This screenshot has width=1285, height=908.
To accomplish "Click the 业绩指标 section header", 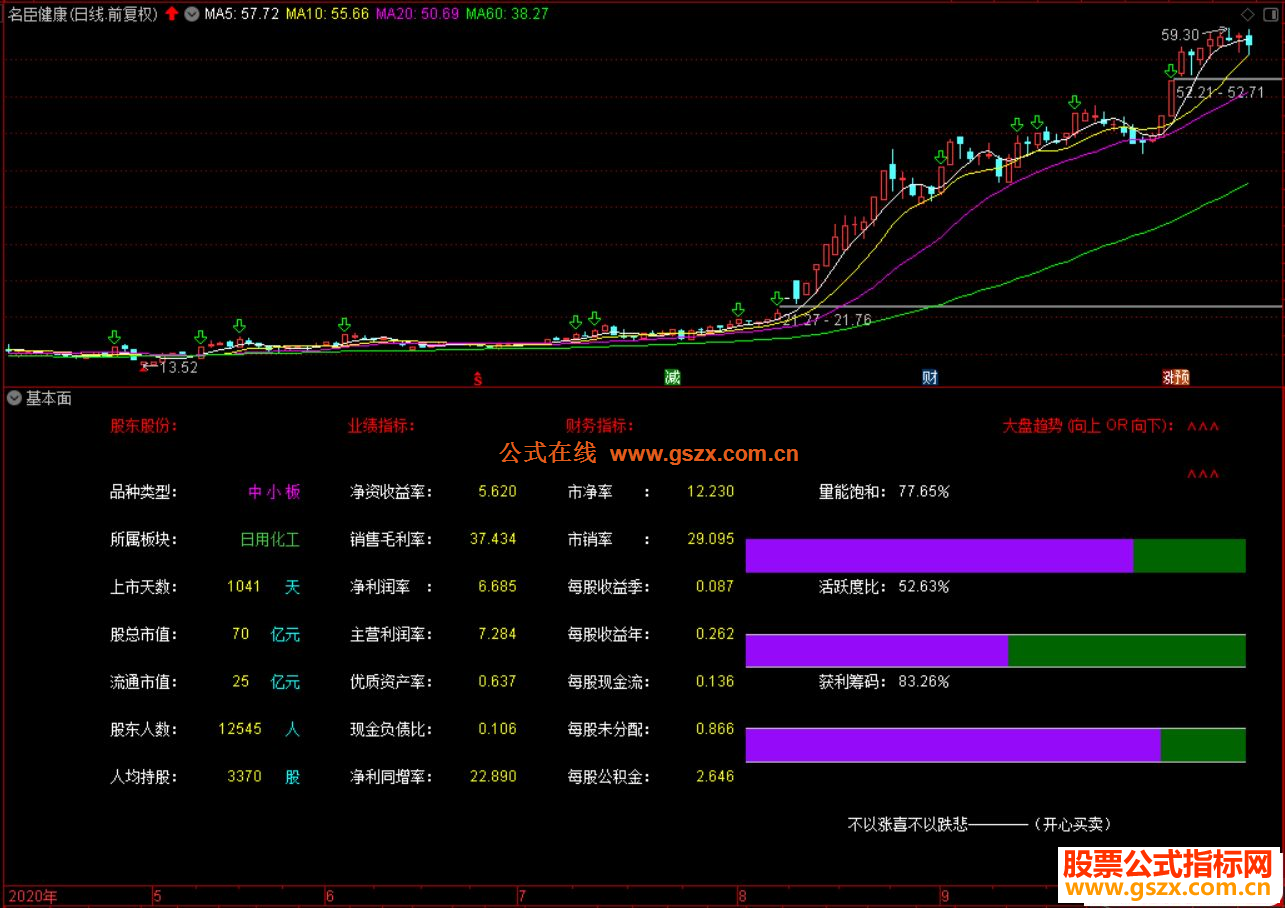I will coord(381,425).
